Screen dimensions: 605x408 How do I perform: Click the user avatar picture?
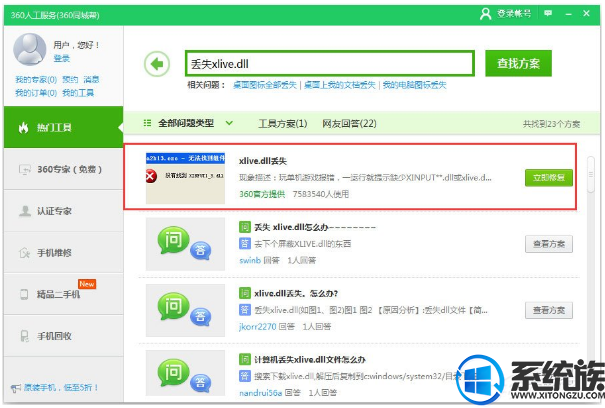(30, 49)
